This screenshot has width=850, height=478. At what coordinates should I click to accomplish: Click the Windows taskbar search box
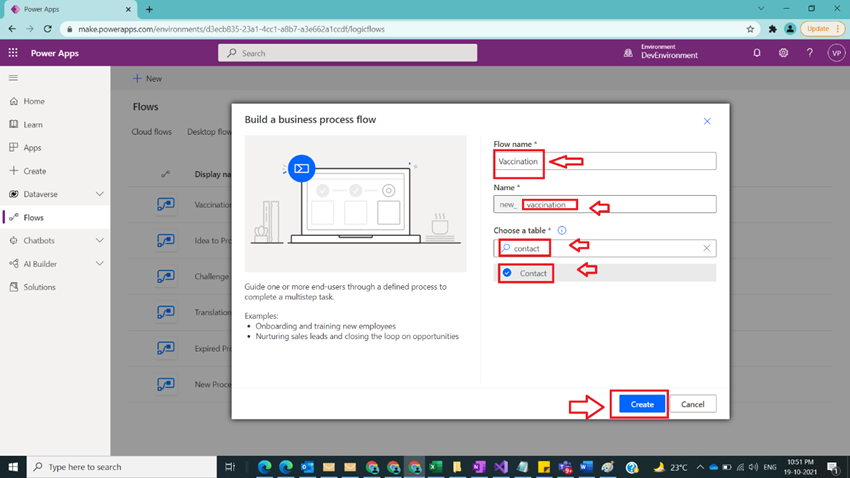click(x=121, y=467)
